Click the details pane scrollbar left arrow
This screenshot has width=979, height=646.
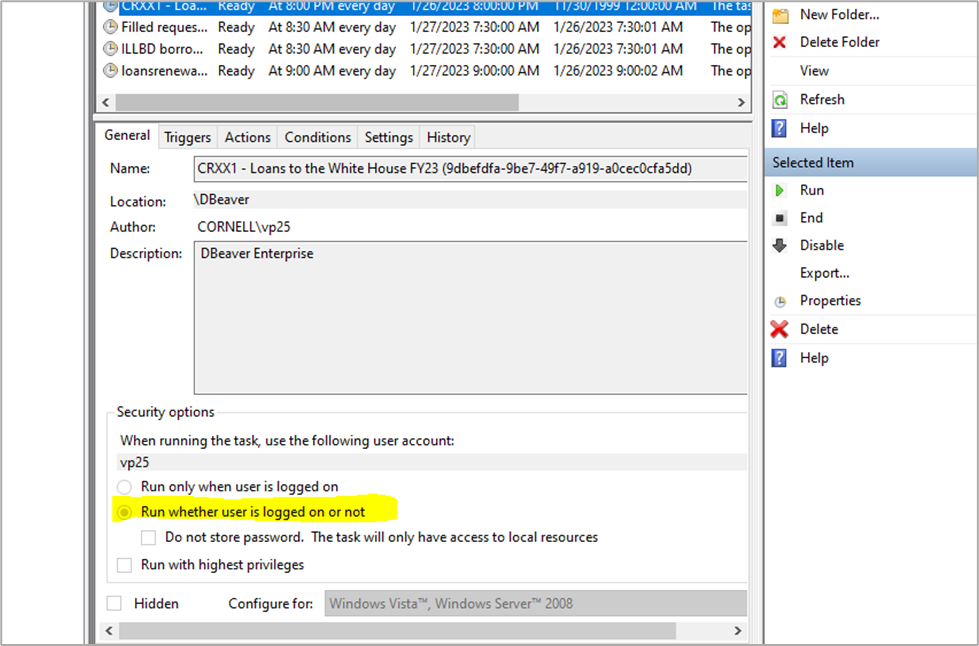(109, 631)
